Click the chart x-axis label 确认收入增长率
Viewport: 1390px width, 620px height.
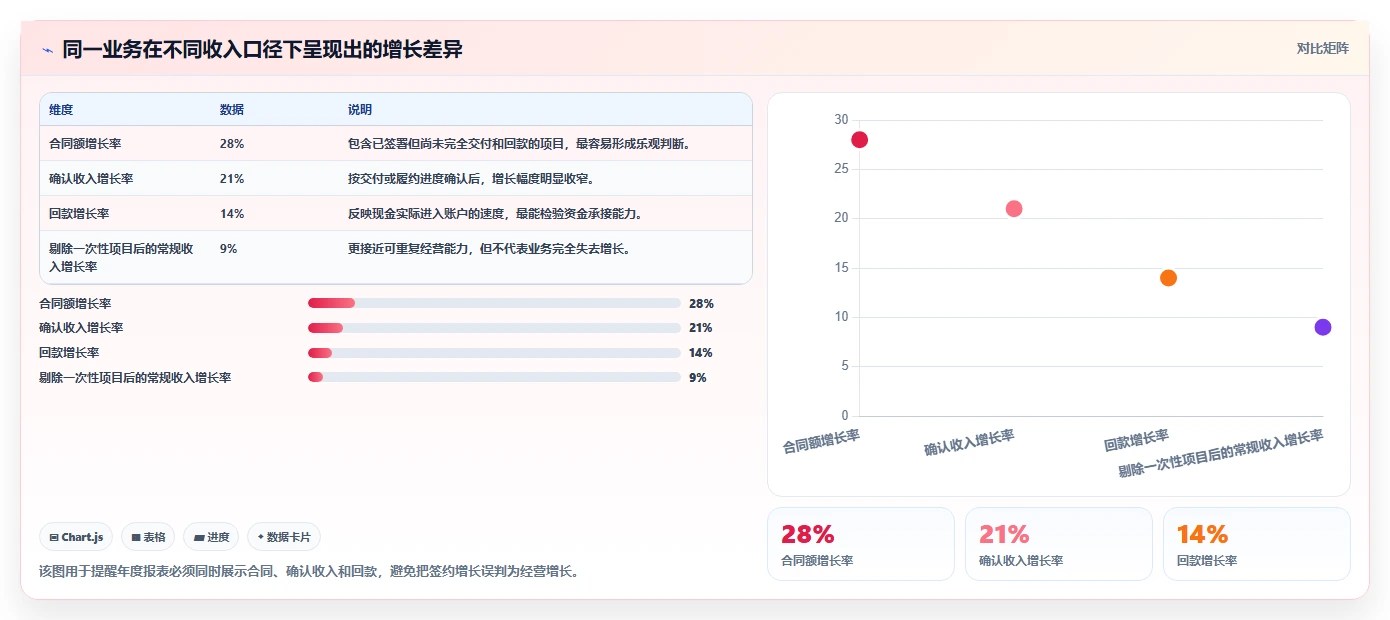click(x=969, y=443)
